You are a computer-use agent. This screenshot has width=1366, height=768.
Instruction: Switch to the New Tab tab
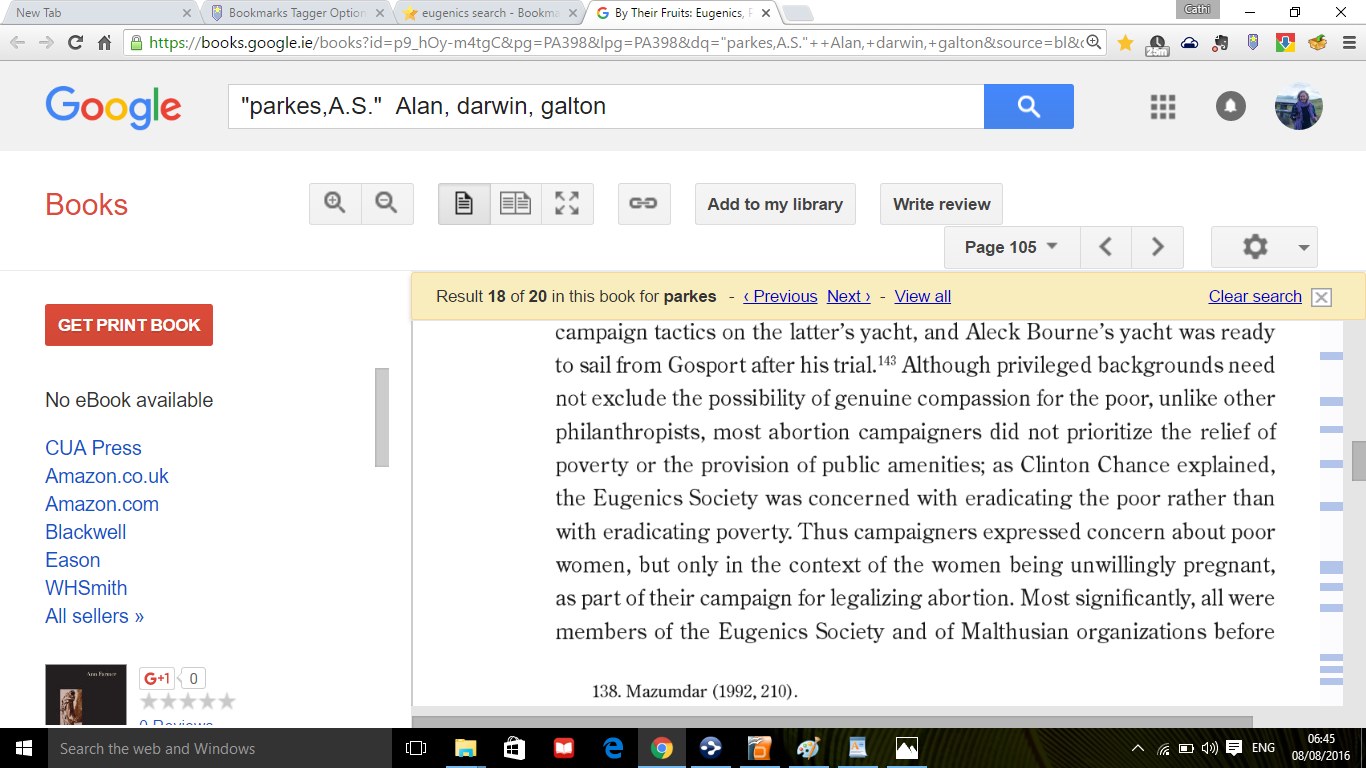coord(100,13)
